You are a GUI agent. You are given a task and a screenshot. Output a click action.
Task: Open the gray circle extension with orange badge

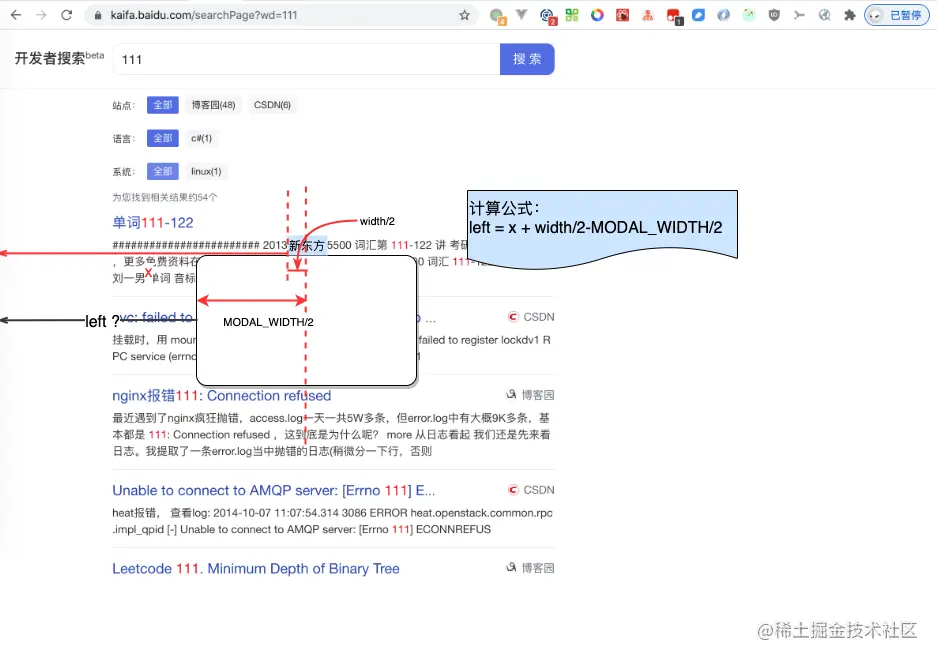click(497, 16)
